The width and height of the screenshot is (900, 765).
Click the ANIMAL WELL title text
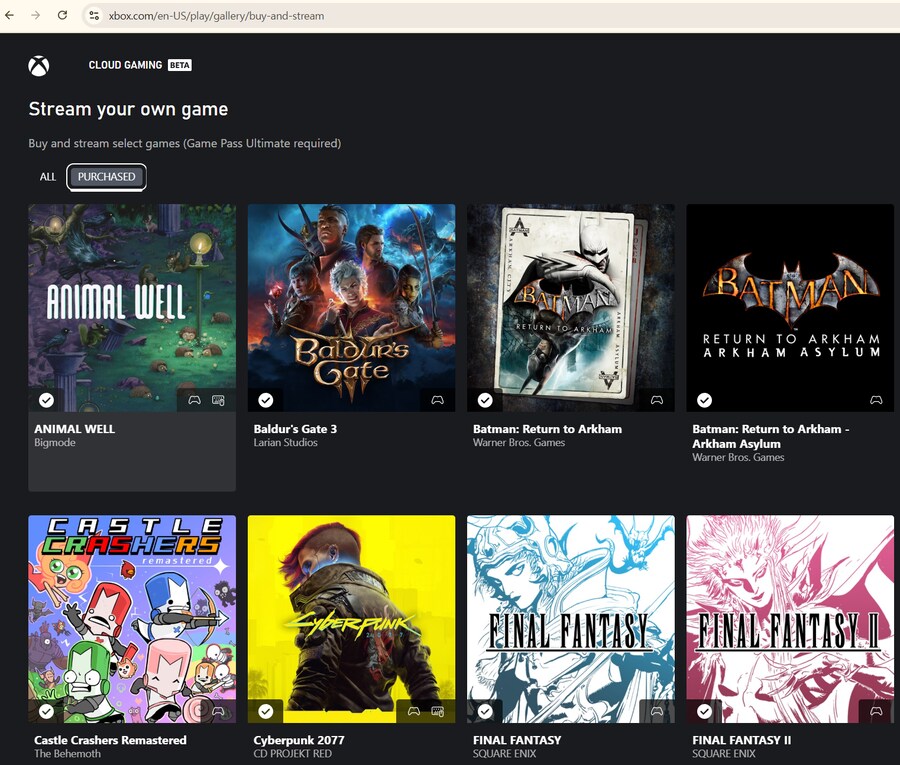(75, 429)
